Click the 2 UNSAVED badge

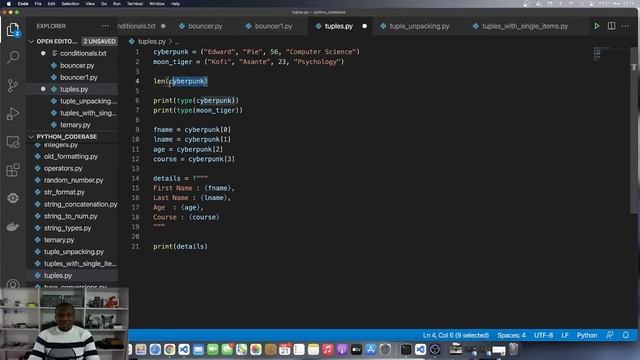[100, 42]
